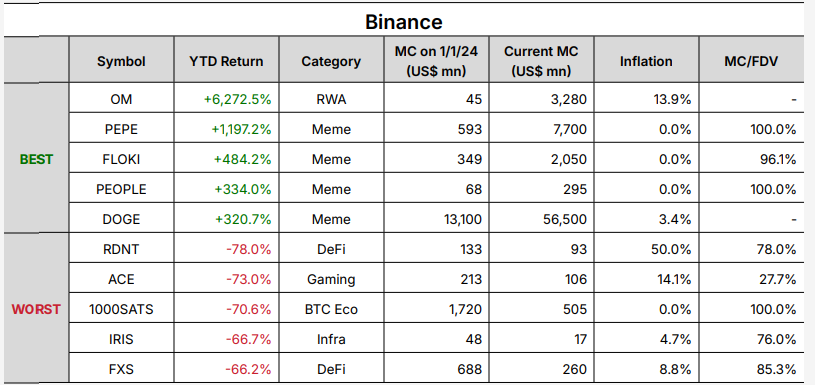Viewport: 815px width, 385px height.
Task: Select the Current MC column header
Action: pos(541,60)
